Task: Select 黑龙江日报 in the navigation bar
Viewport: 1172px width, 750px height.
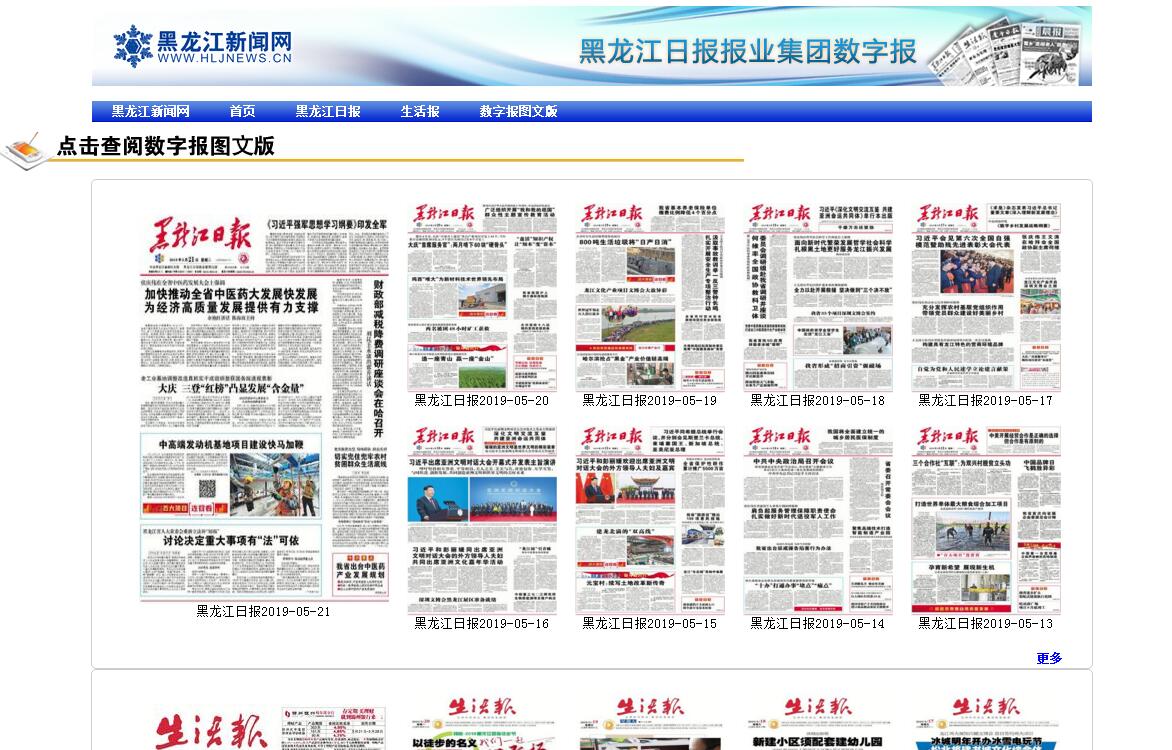Action: pos(328,112)
